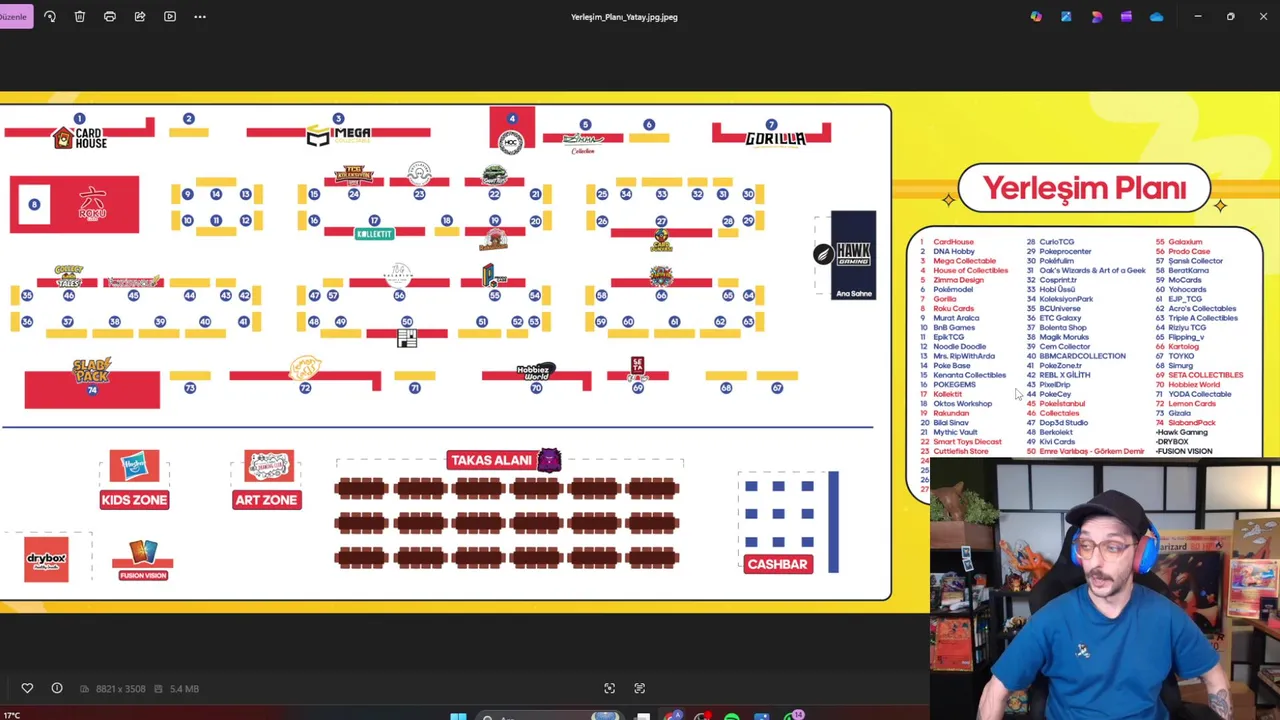Image resolution: width=1280 pixels, height=720 pixels.
Task: Click the Card House booth number 1
Action: tap(79, 120)
